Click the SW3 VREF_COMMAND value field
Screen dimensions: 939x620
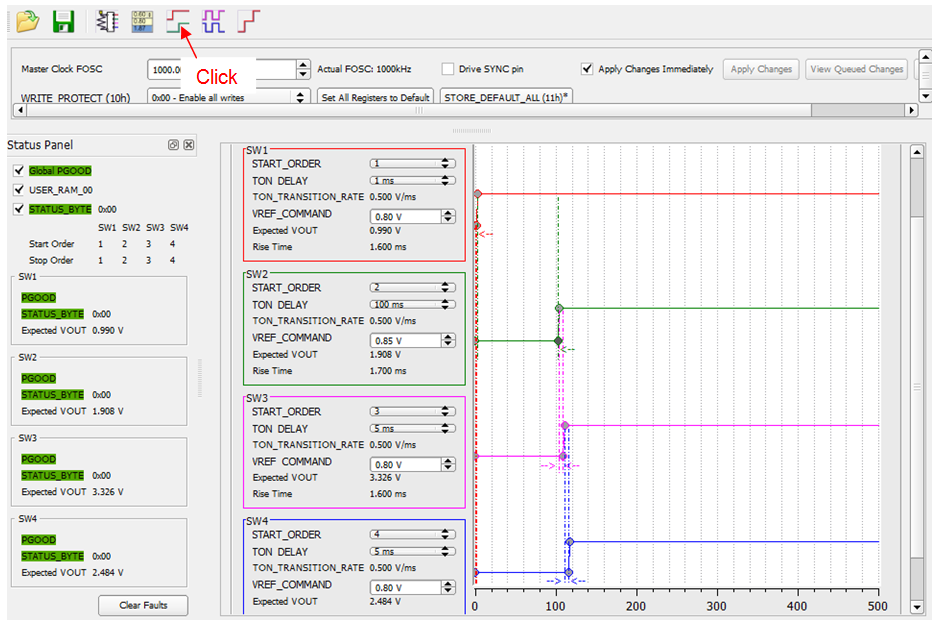pyautogui.click(x=405, y=464)
